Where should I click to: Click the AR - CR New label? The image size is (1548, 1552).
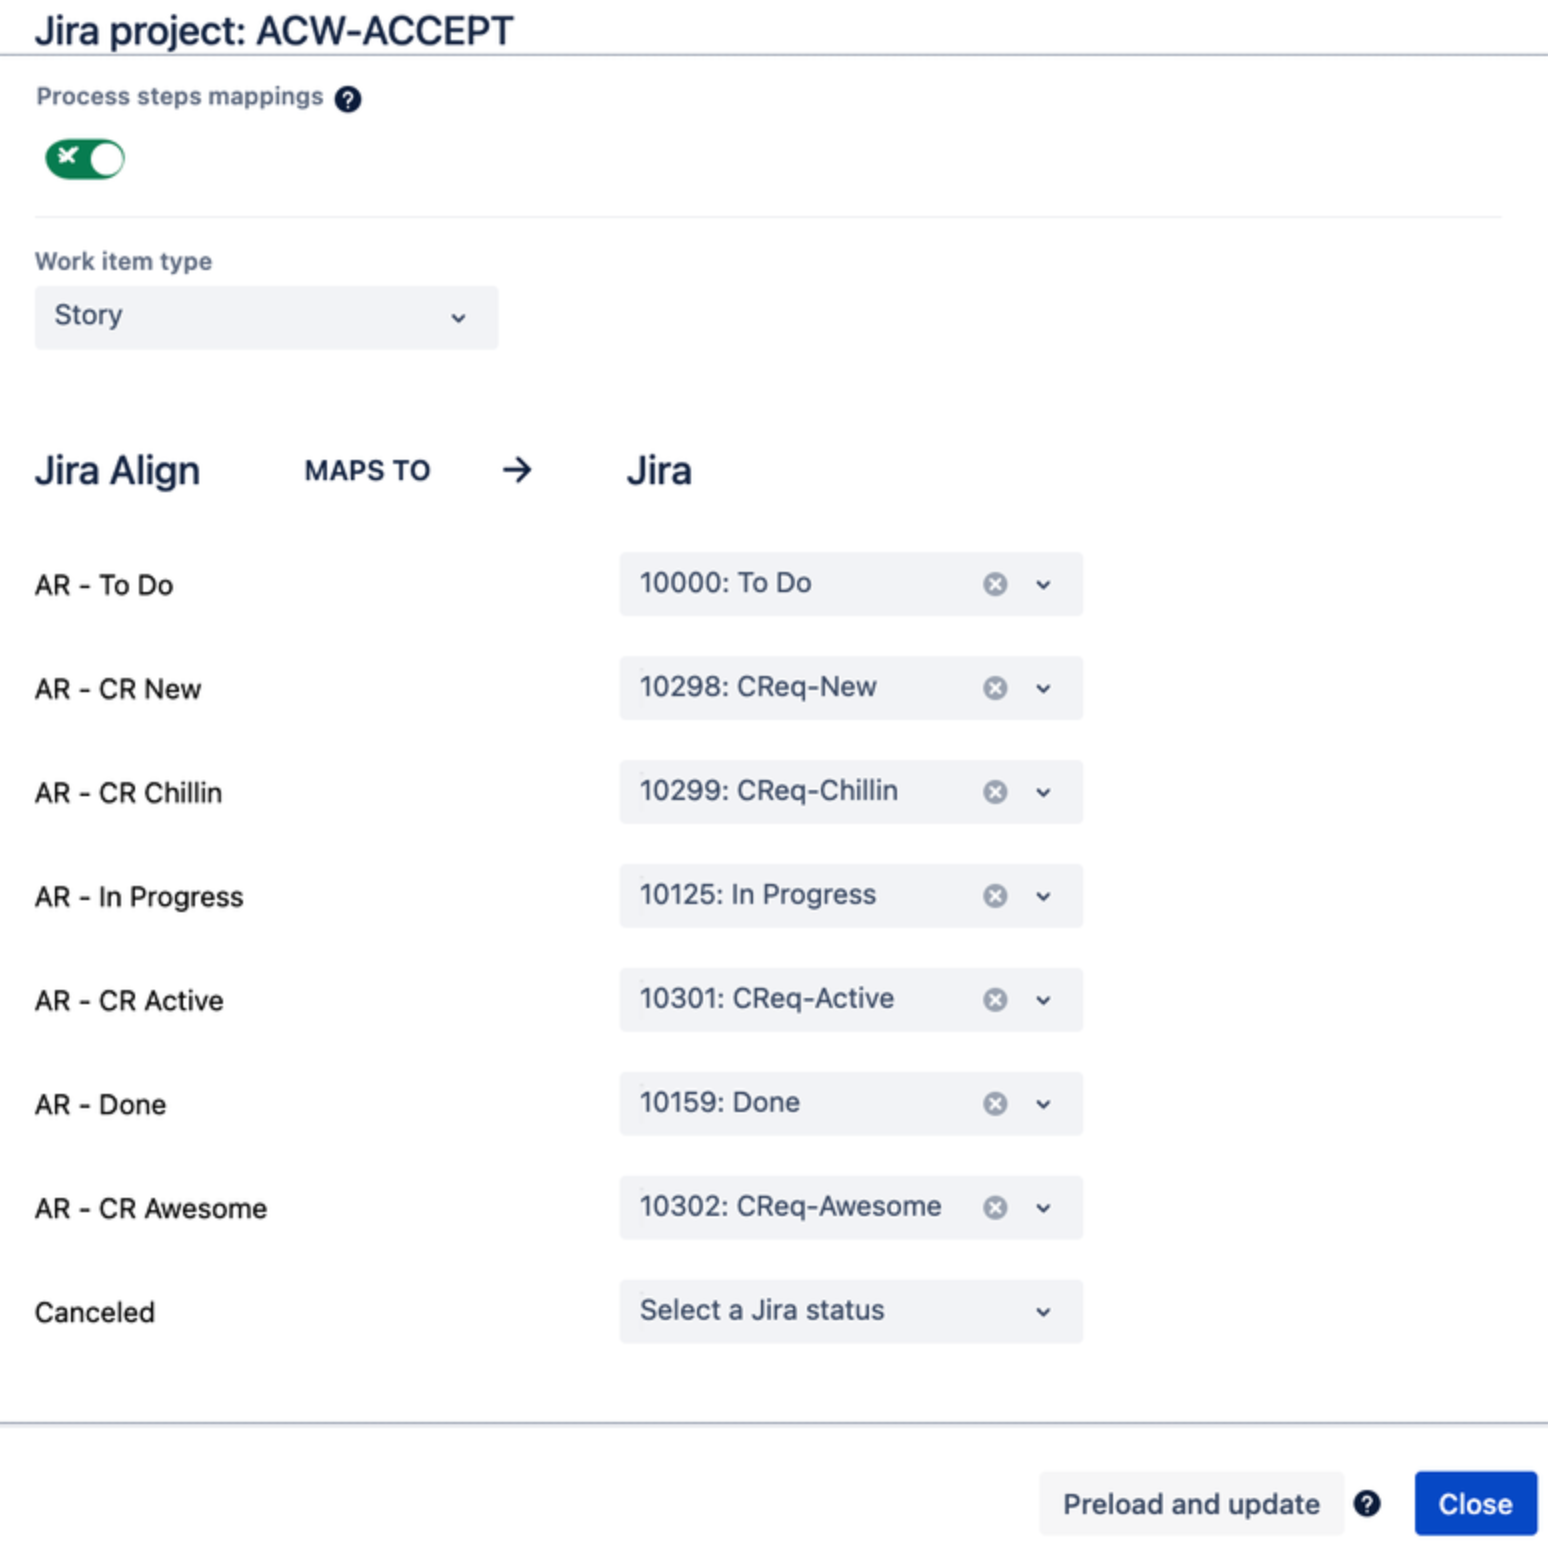tap(118, 689)
